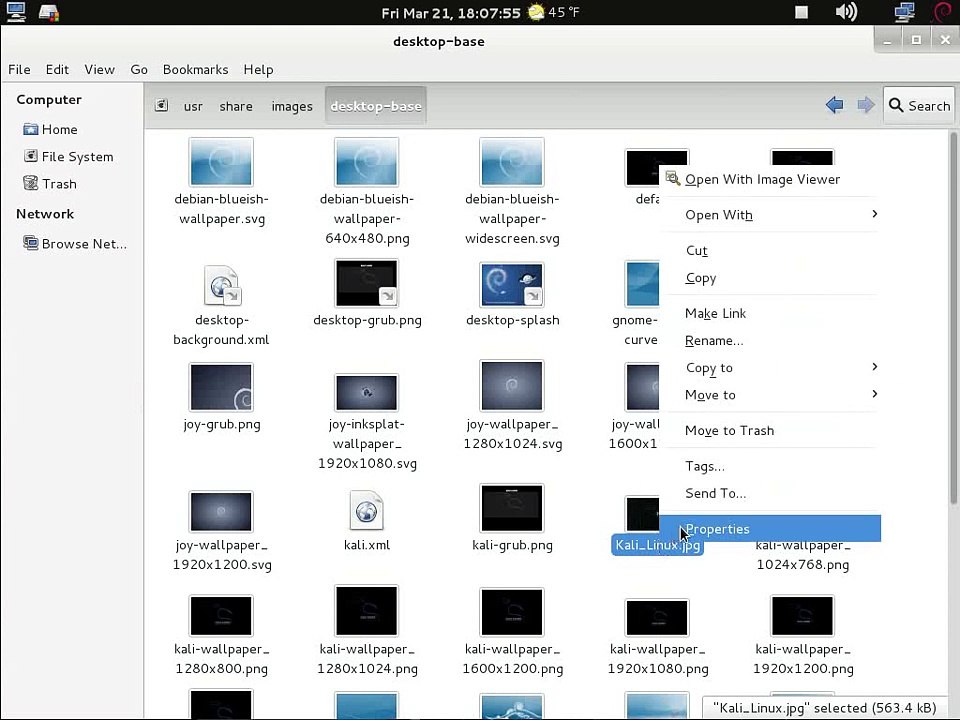Expand the Copy to submenu
Viewport: 960px width, 720px height.
[770, 368]
